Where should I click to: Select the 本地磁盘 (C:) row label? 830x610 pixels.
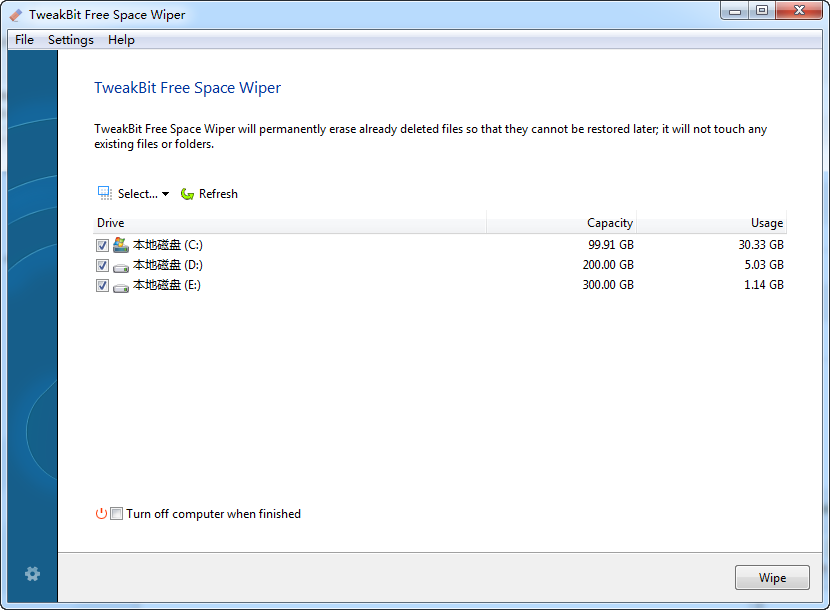pyautogui.click(x=167, y=245)
